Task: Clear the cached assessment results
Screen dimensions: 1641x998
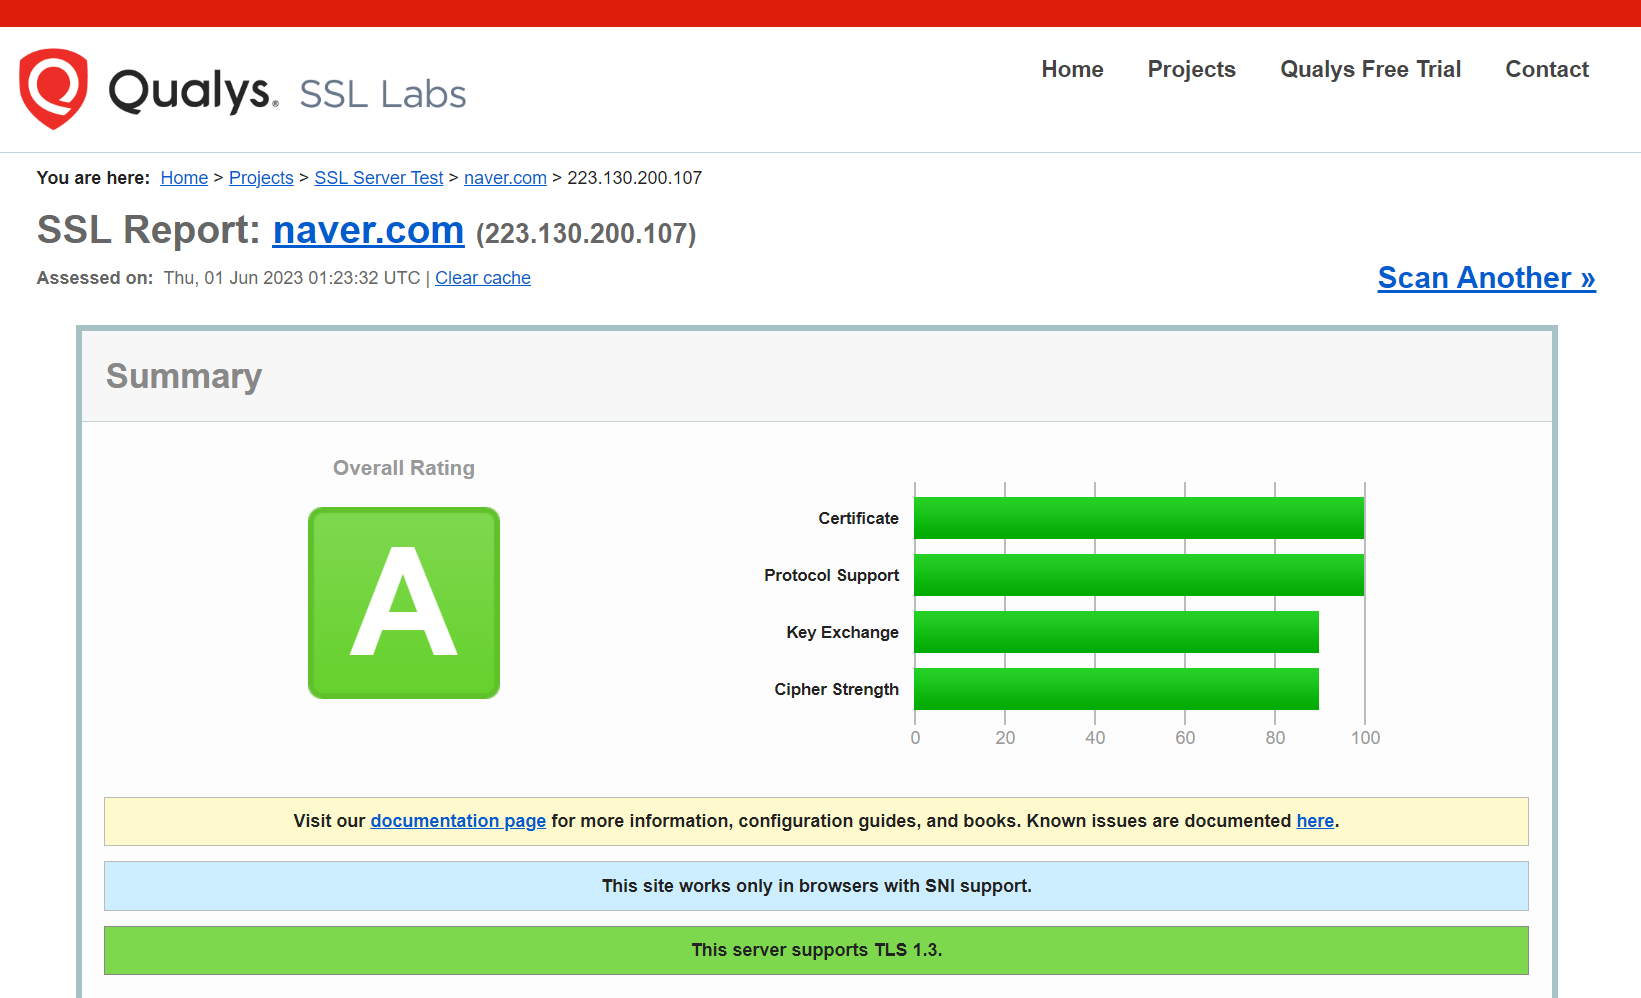Action: 482,277
